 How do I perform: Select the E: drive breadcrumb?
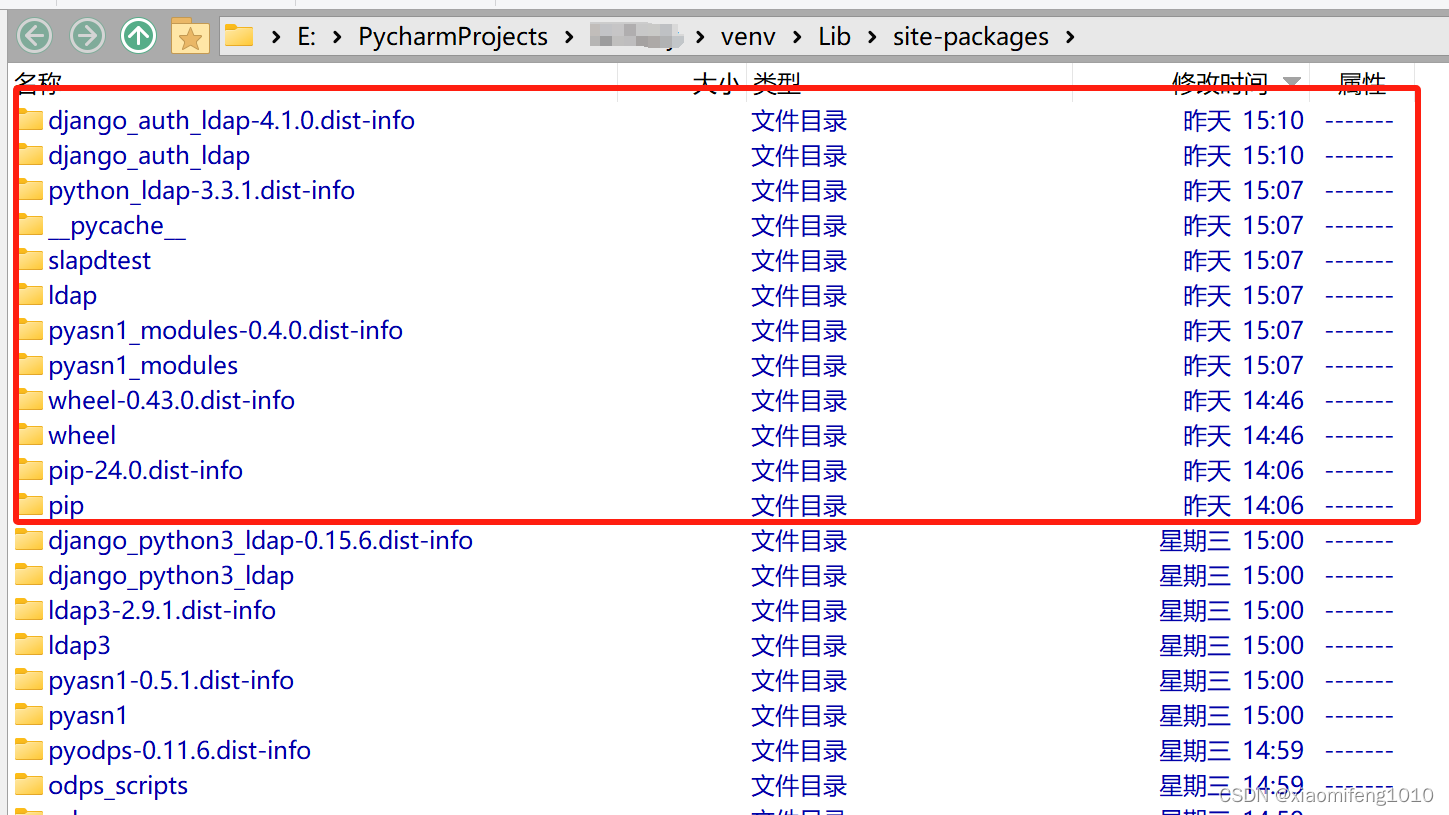pyautogui.click(x=307, y=37)
